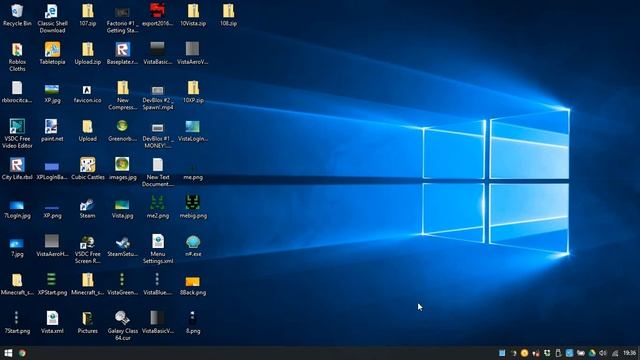Screen dimensions: 640x360
Task: Select the rbloxcitca file icon
Action: click(x=17, y=92)
